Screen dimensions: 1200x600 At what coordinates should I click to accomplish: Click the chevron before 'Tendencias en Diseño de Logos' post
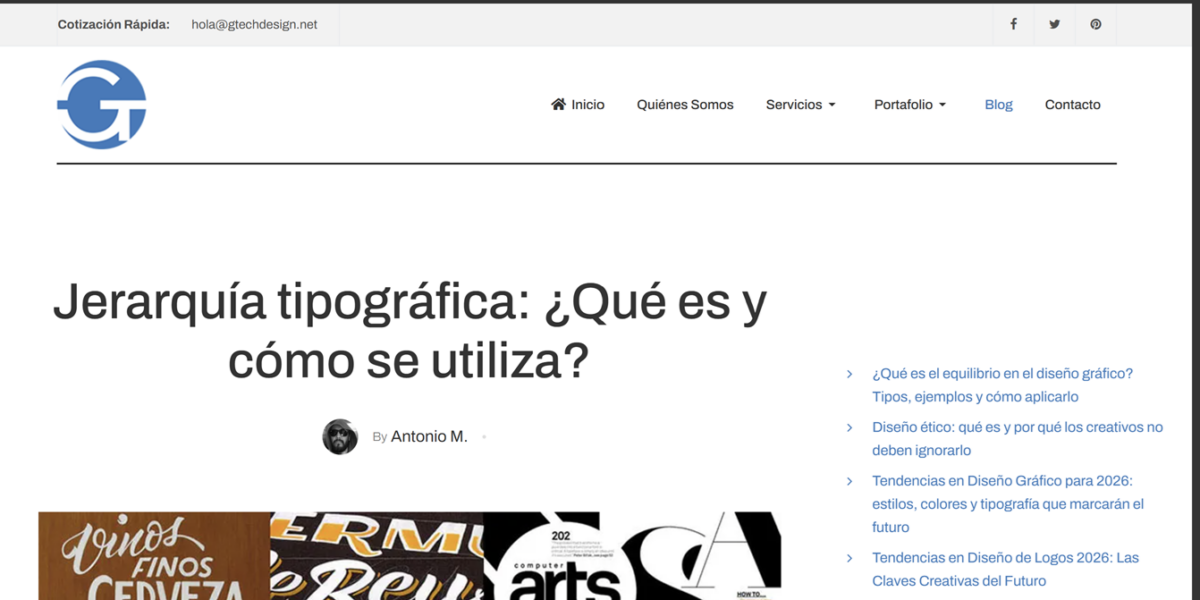click(x=850, y=558)
